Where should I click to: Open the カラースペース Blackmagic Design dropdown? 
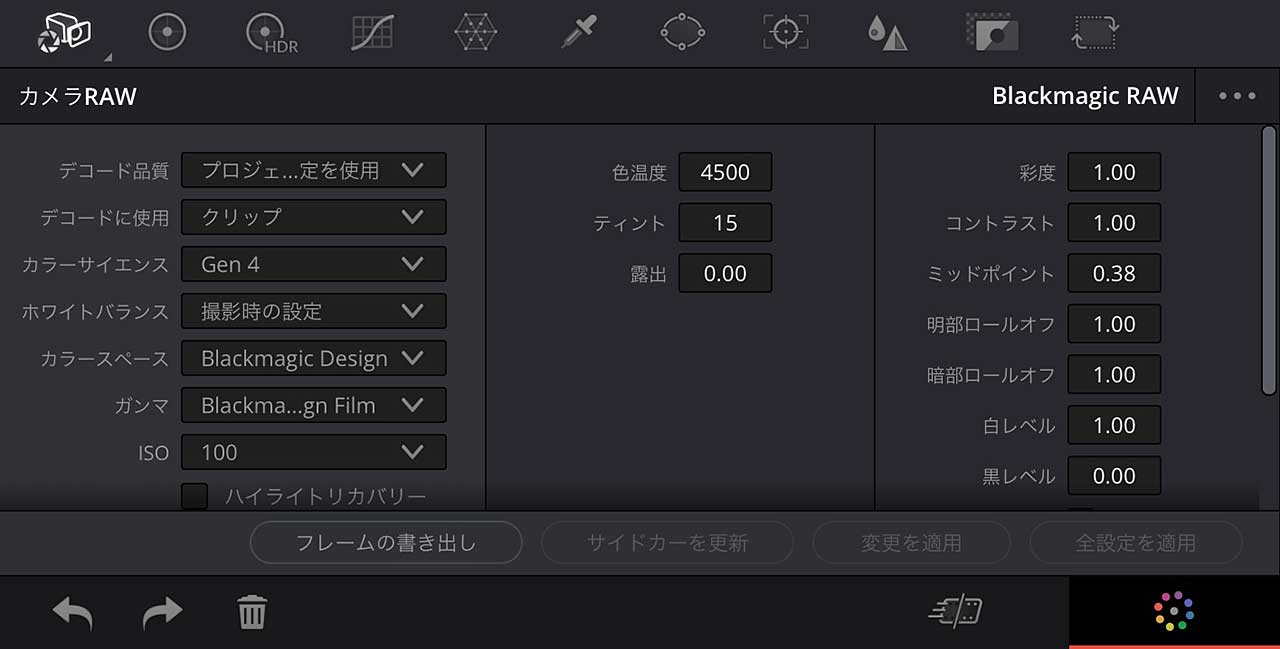click(313, 358)
